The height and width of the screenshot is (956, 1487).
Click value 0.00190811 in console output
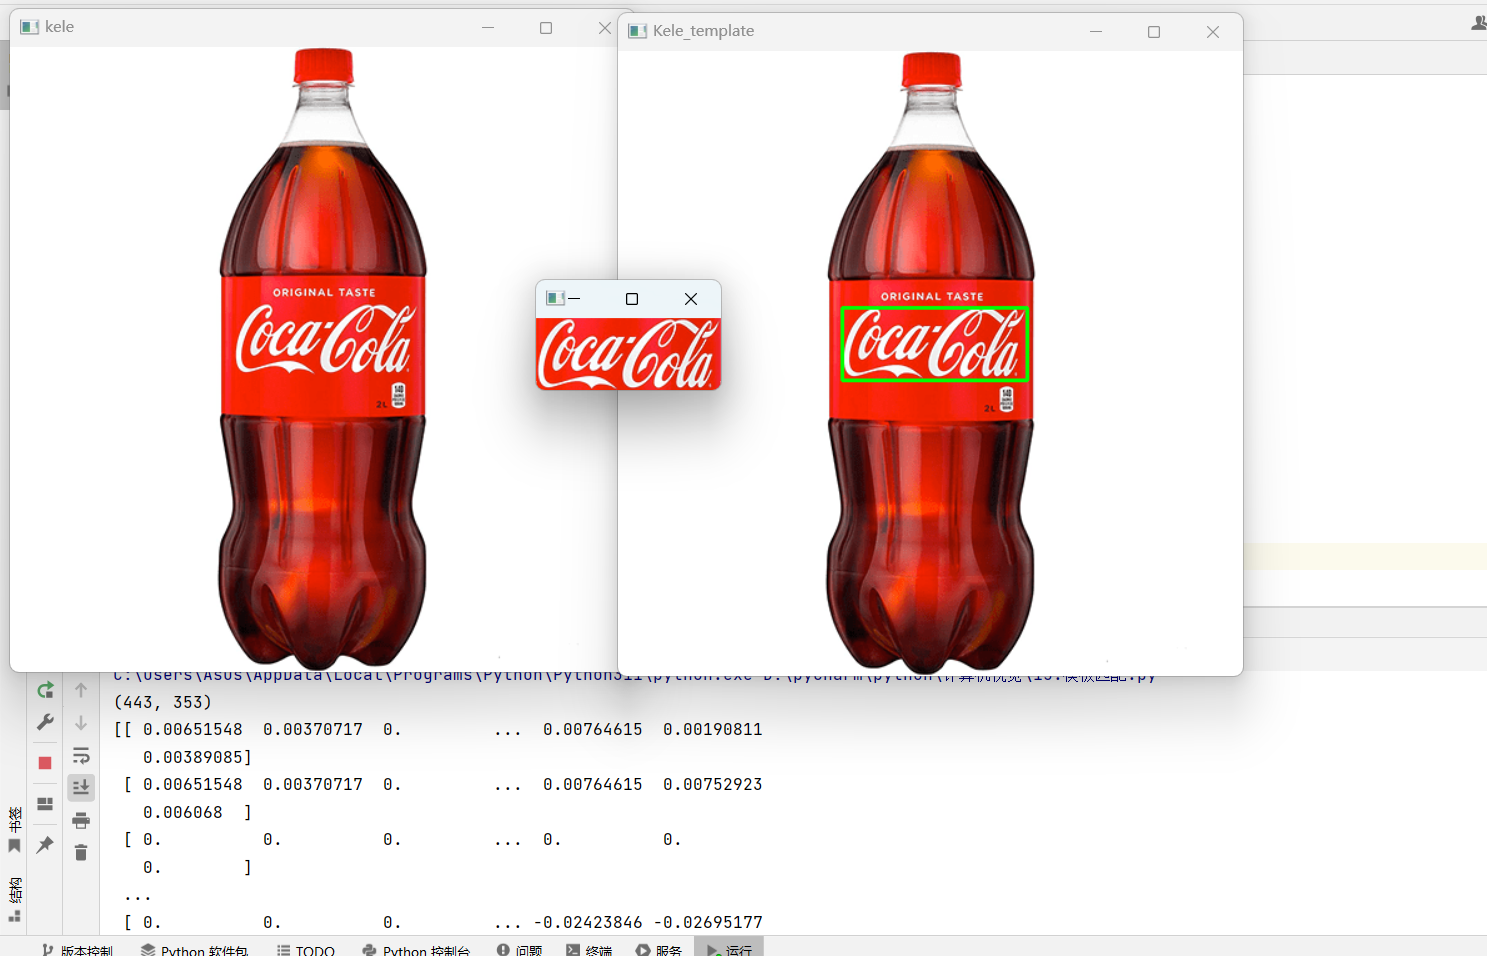713,729
